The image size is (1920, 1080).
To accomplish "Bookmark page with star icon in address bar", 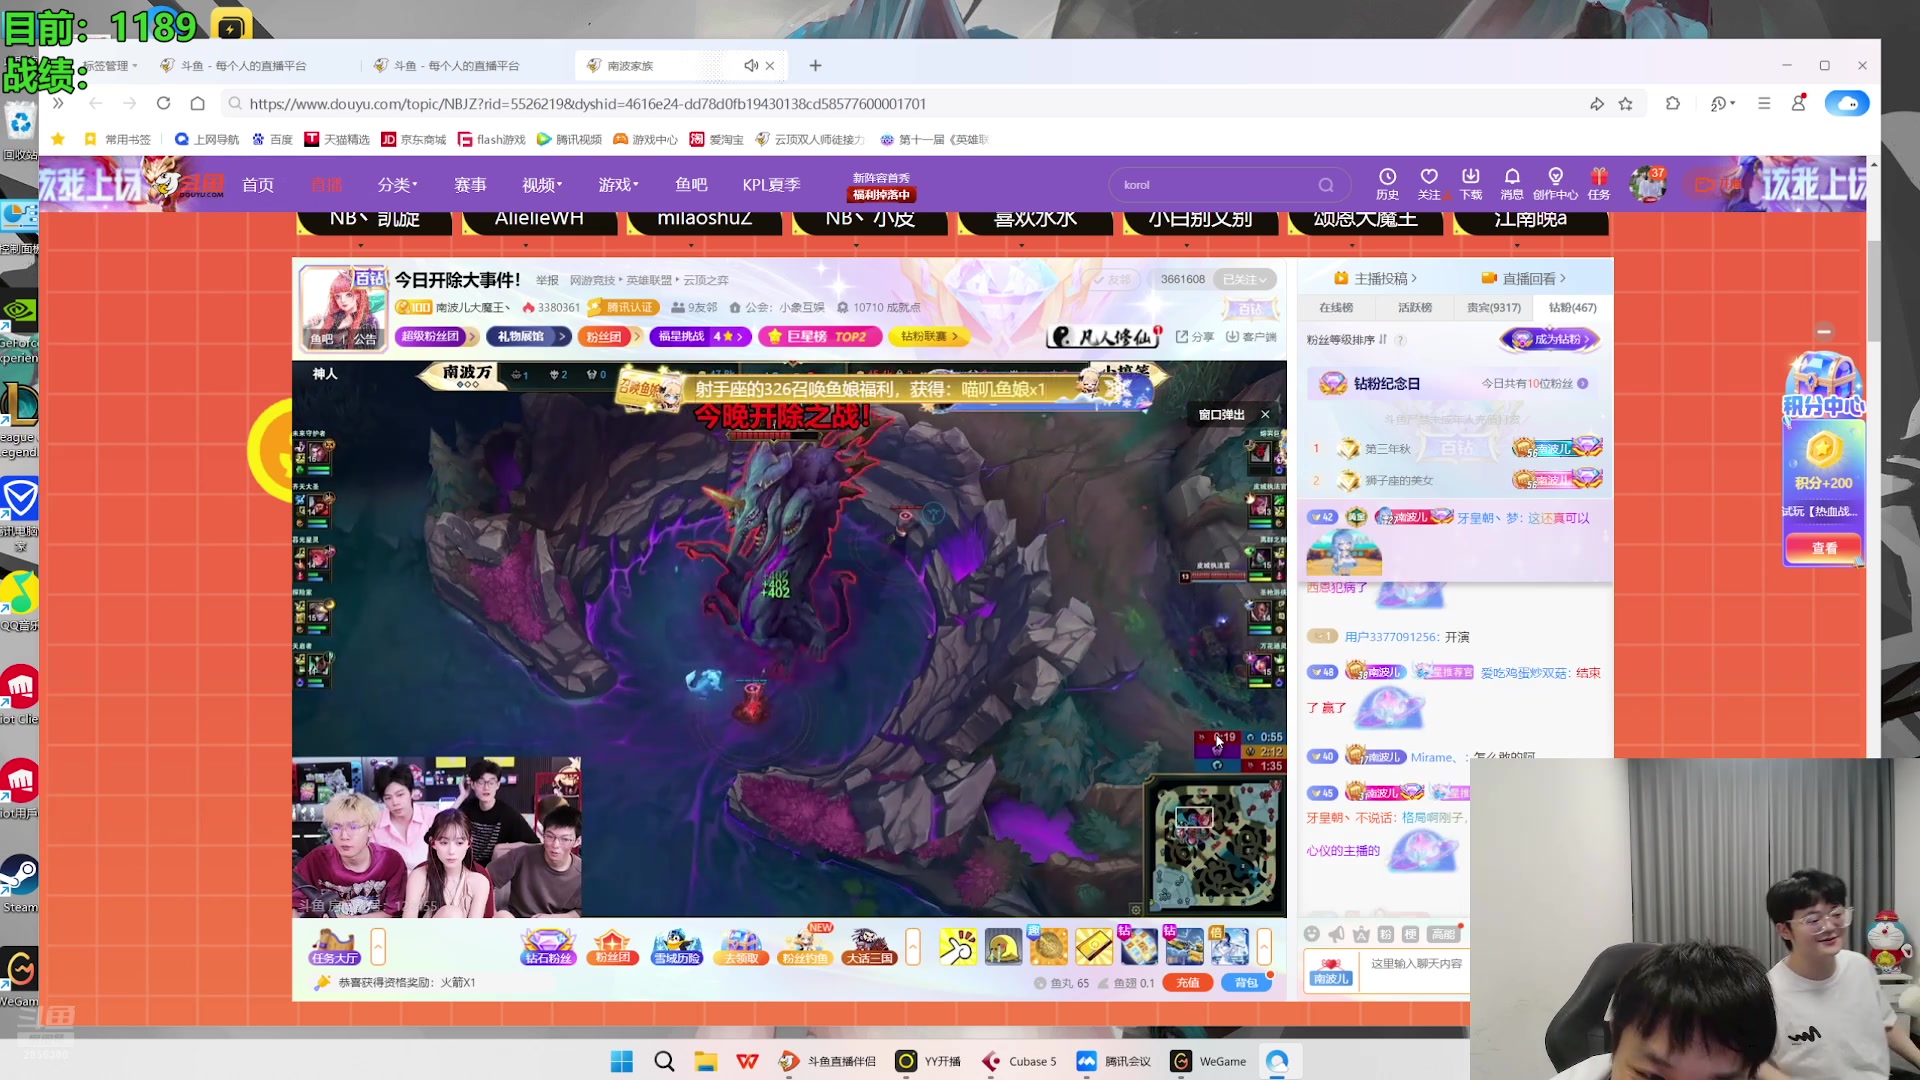I will [x=1626, y=104].
